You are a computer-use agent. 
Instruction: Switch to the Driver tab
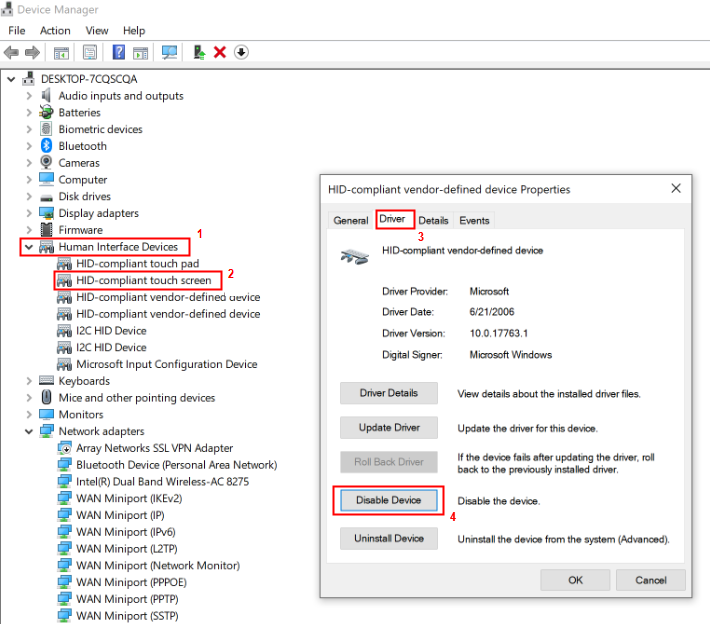393,220
